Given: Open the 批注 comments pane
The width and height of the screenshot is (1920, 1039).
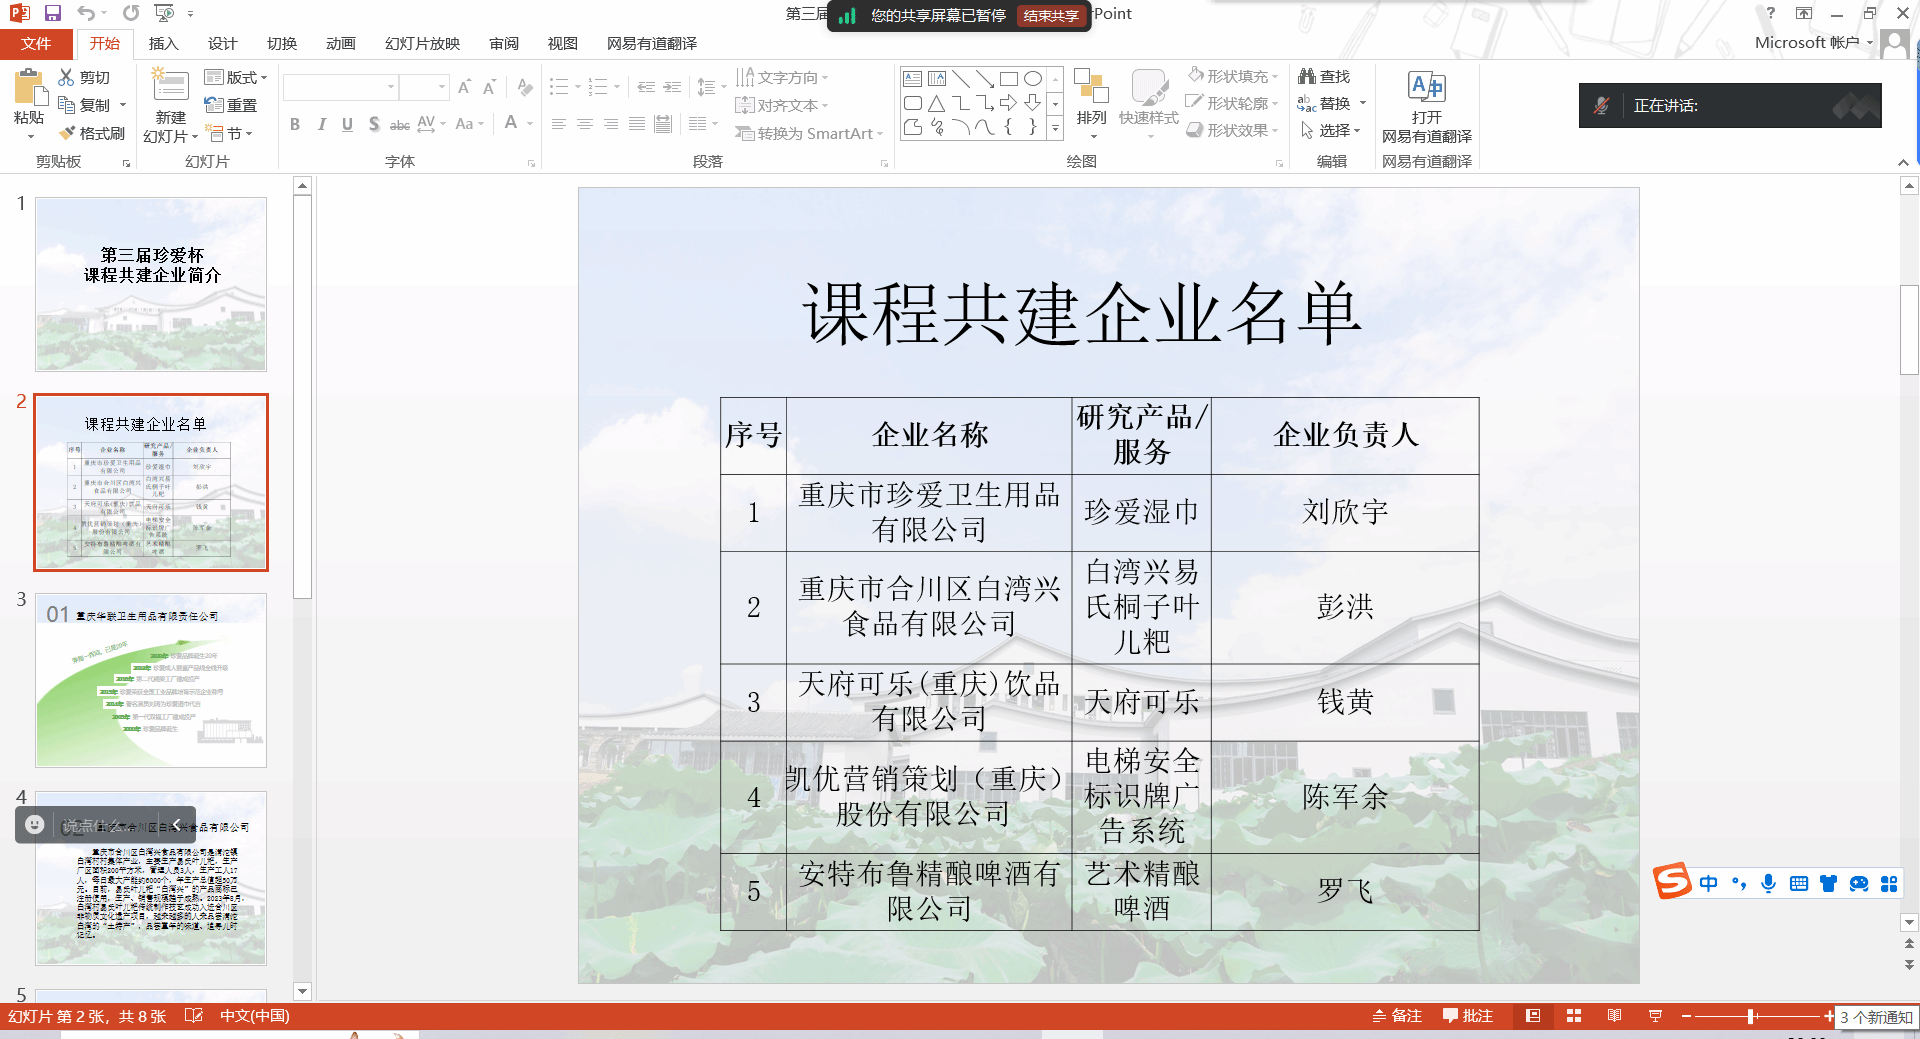Looking at the screenshot, I should pos(1468,1016).
